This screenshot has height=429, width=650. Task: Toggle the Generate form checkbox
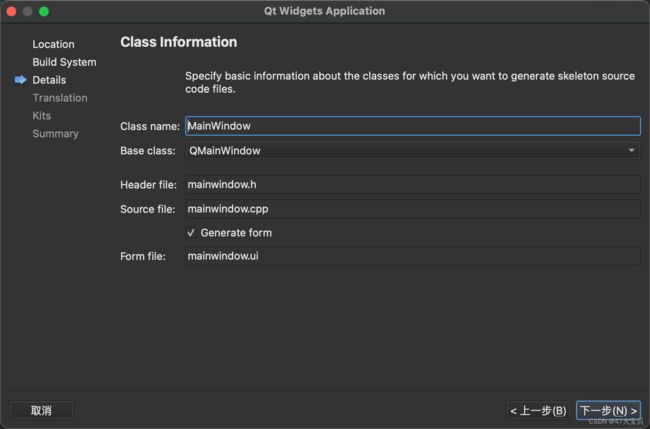pyautogui.click(x=191, y=233)
